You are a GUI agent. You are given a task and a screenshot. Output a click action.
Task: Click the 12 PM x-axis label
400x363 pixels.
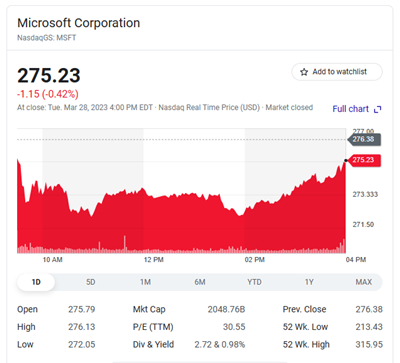pos(154,260)
